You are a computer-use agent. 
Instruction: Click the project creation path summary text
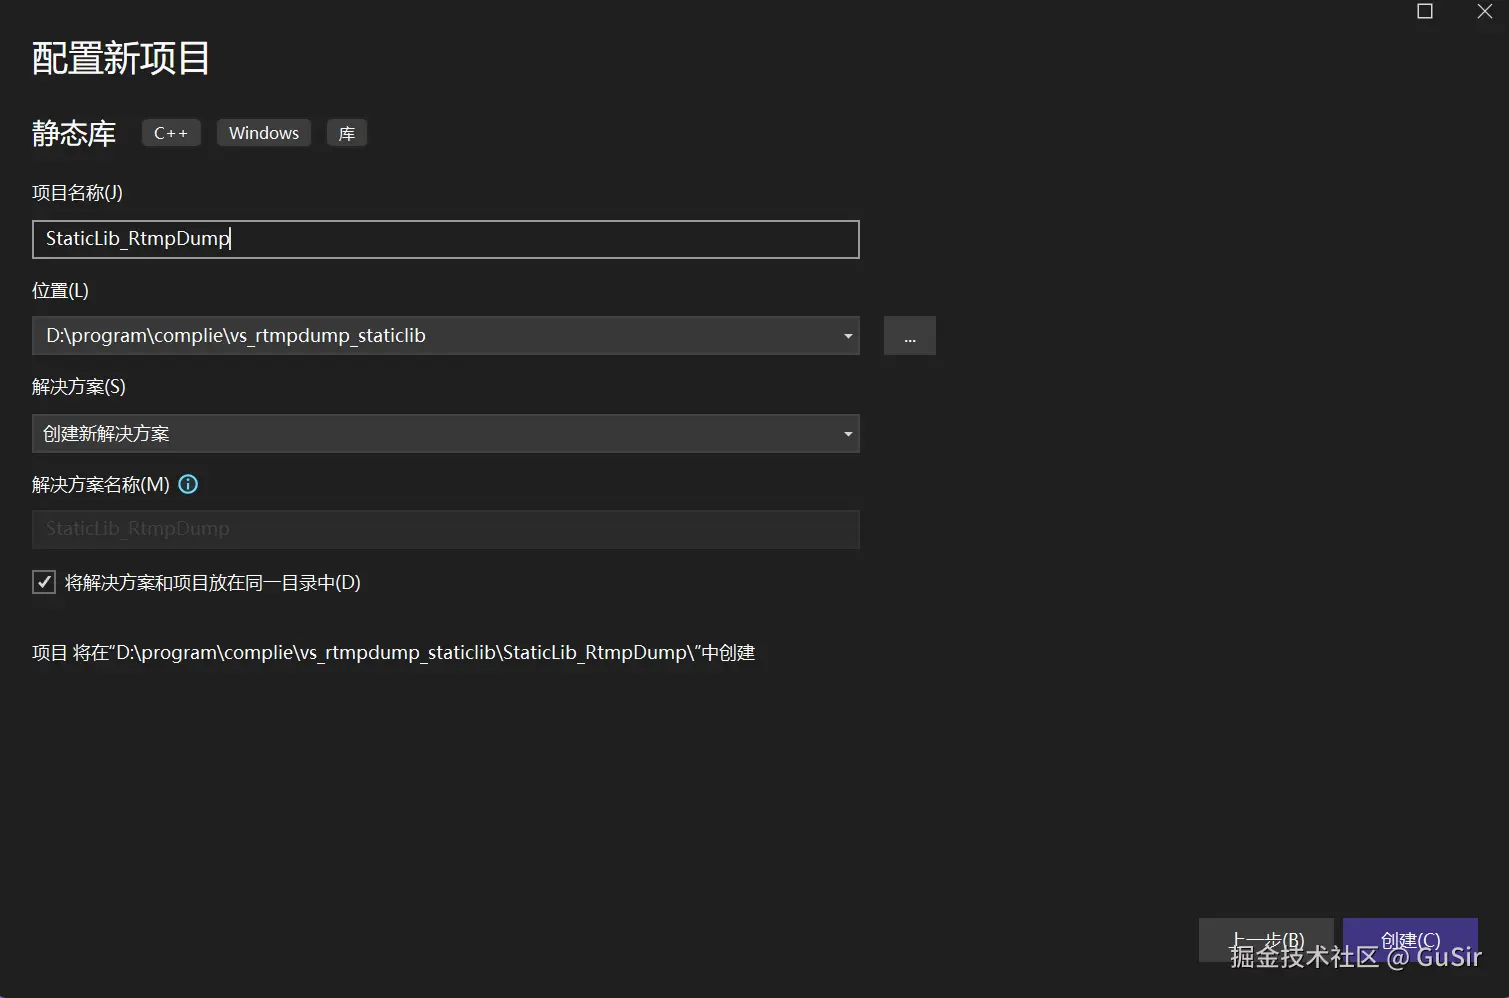pyautogui.click(x=393, y=653)
